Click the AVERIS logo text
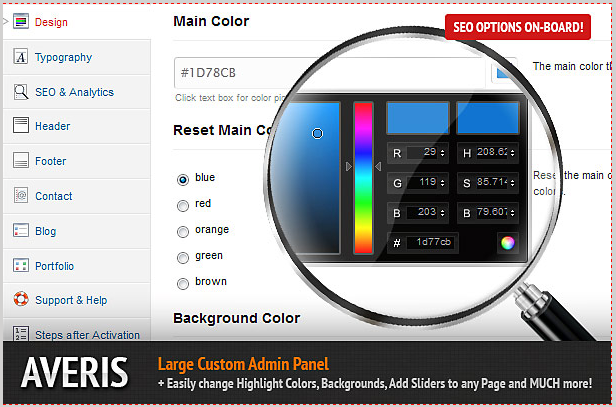 74,372
